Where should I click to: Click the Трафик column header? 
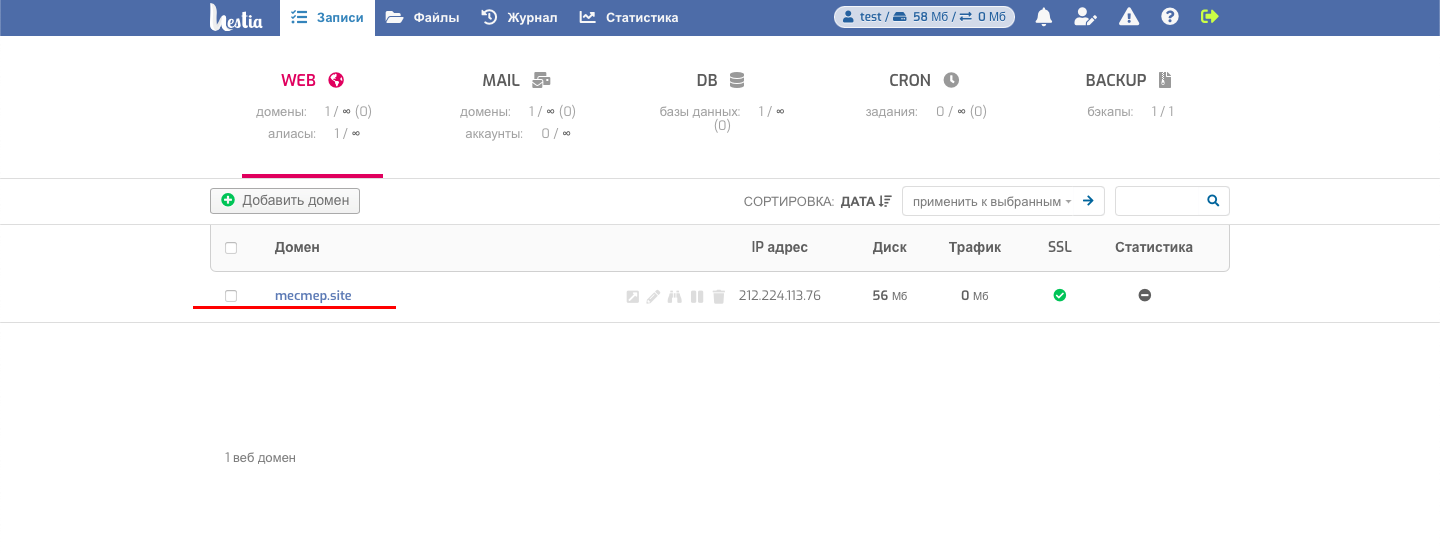(975, 247)
